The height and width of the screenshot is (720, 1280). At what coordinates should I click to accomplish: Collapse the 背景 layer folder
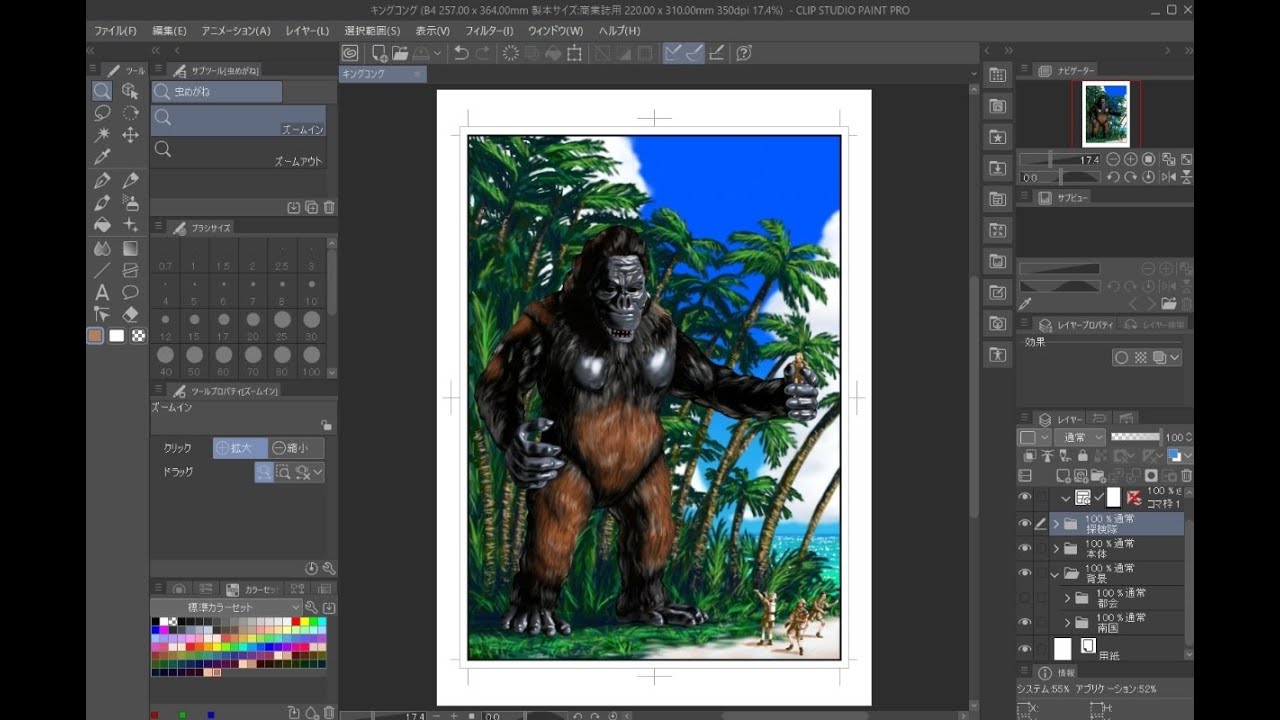1056,574
